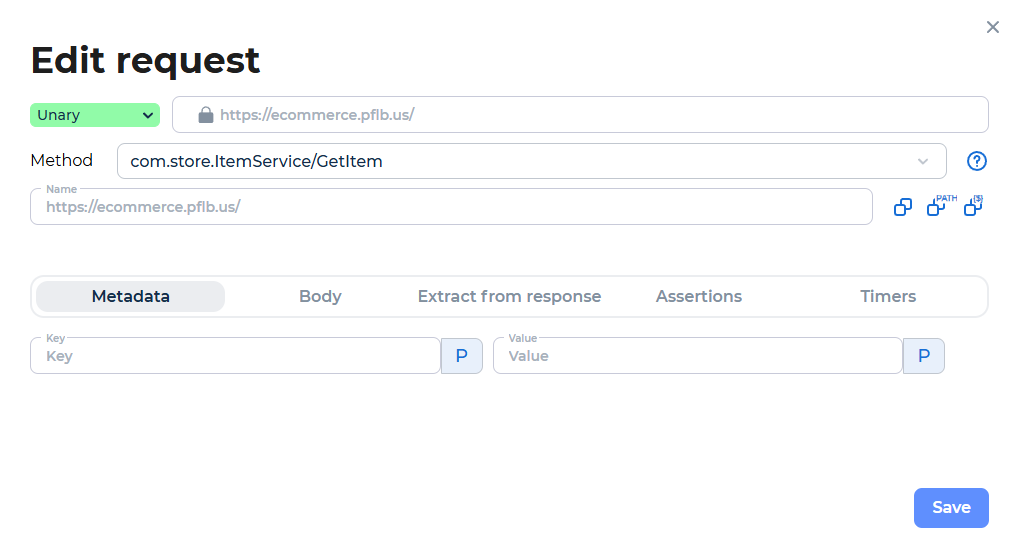
Task: Open the Assertions tab
Action: (699, 296)
